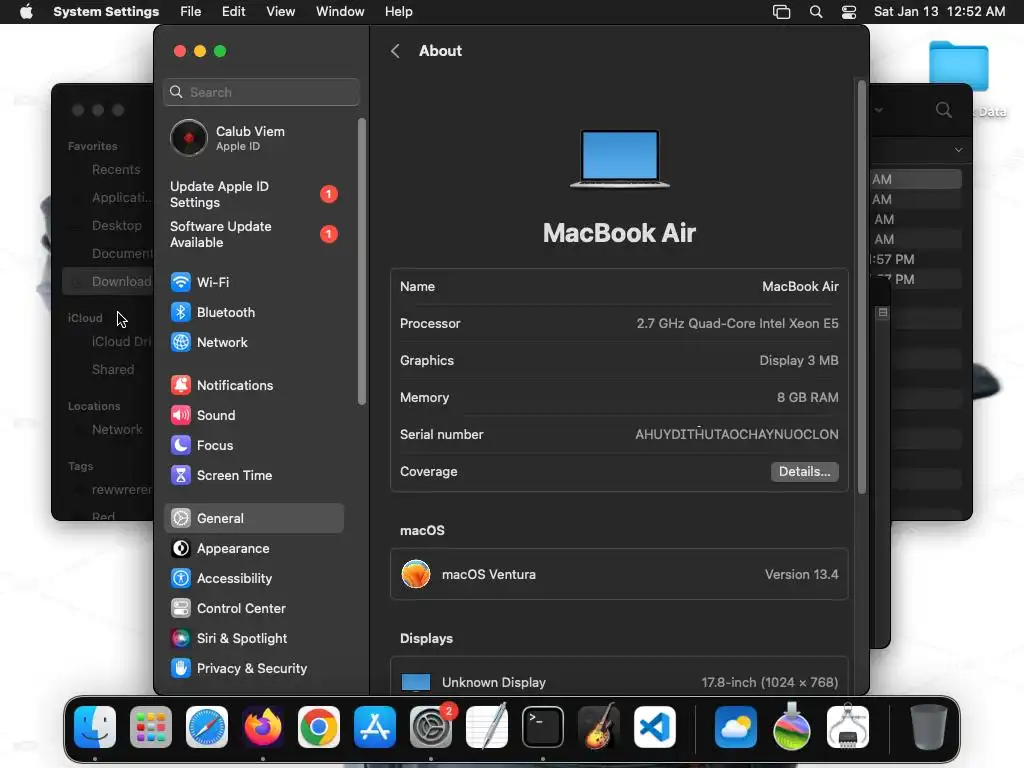Open System Information in Dock
1024x768 pixels.
[x=848, y=727]
